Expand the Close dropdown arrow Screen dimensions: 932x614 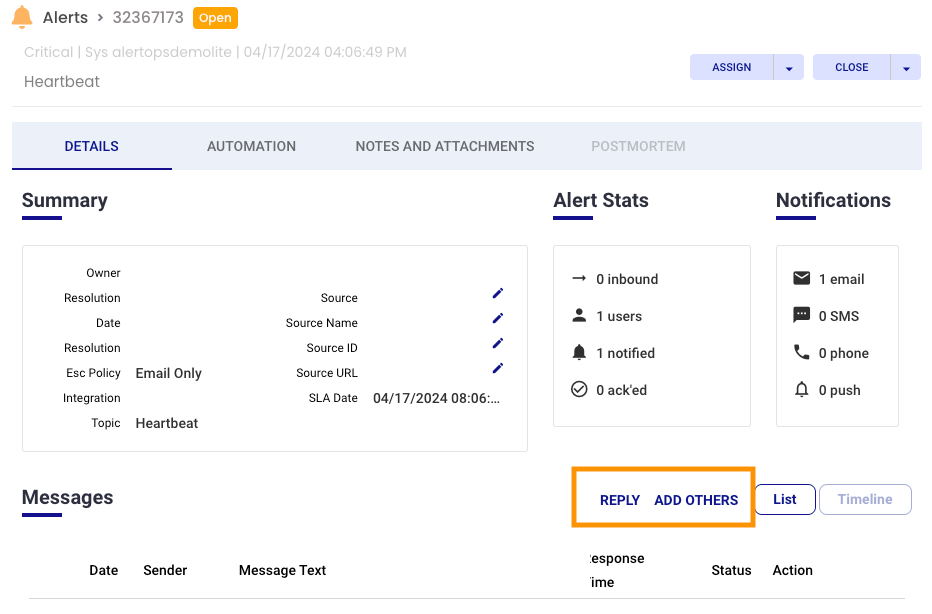click(x=906, y=68)
